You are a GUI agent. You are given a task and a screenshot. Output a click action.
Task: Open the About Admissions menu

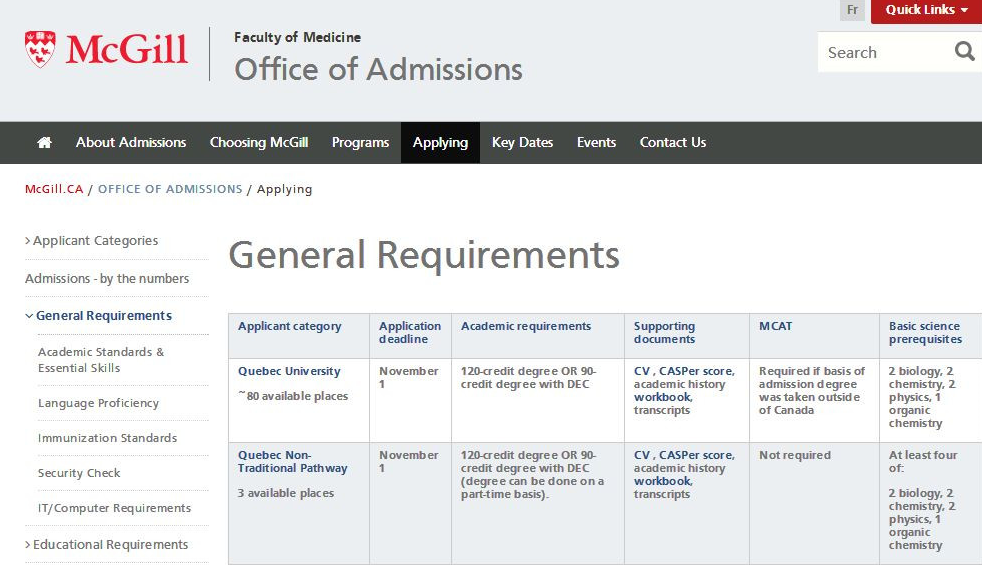[131, 143]
